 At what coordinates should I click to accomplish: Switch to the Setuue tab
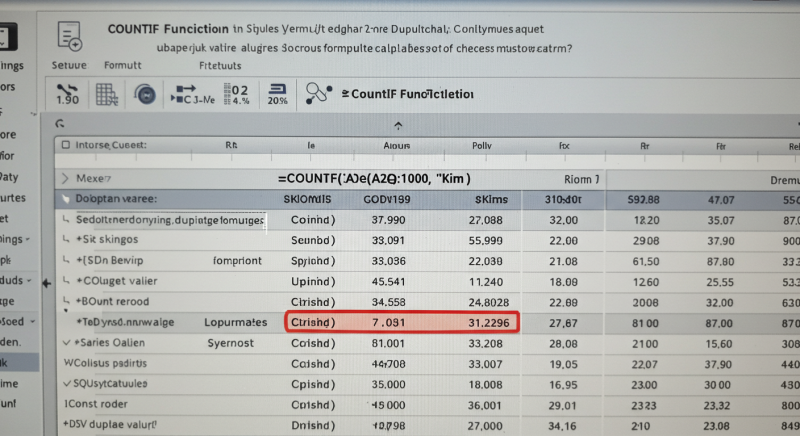[x=69, y=65]
